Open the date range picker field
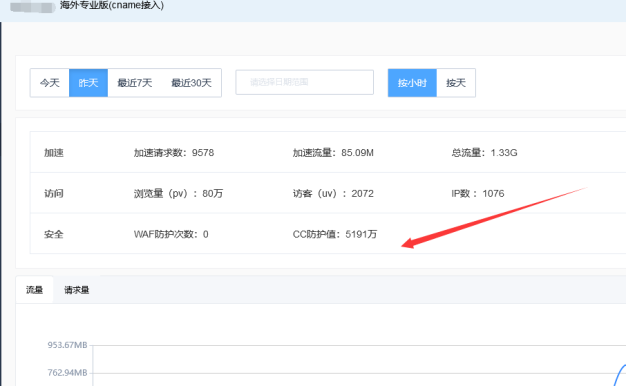The height and width of the screenshot is (386, 626). pyautogui.click(x=305, y=82)
